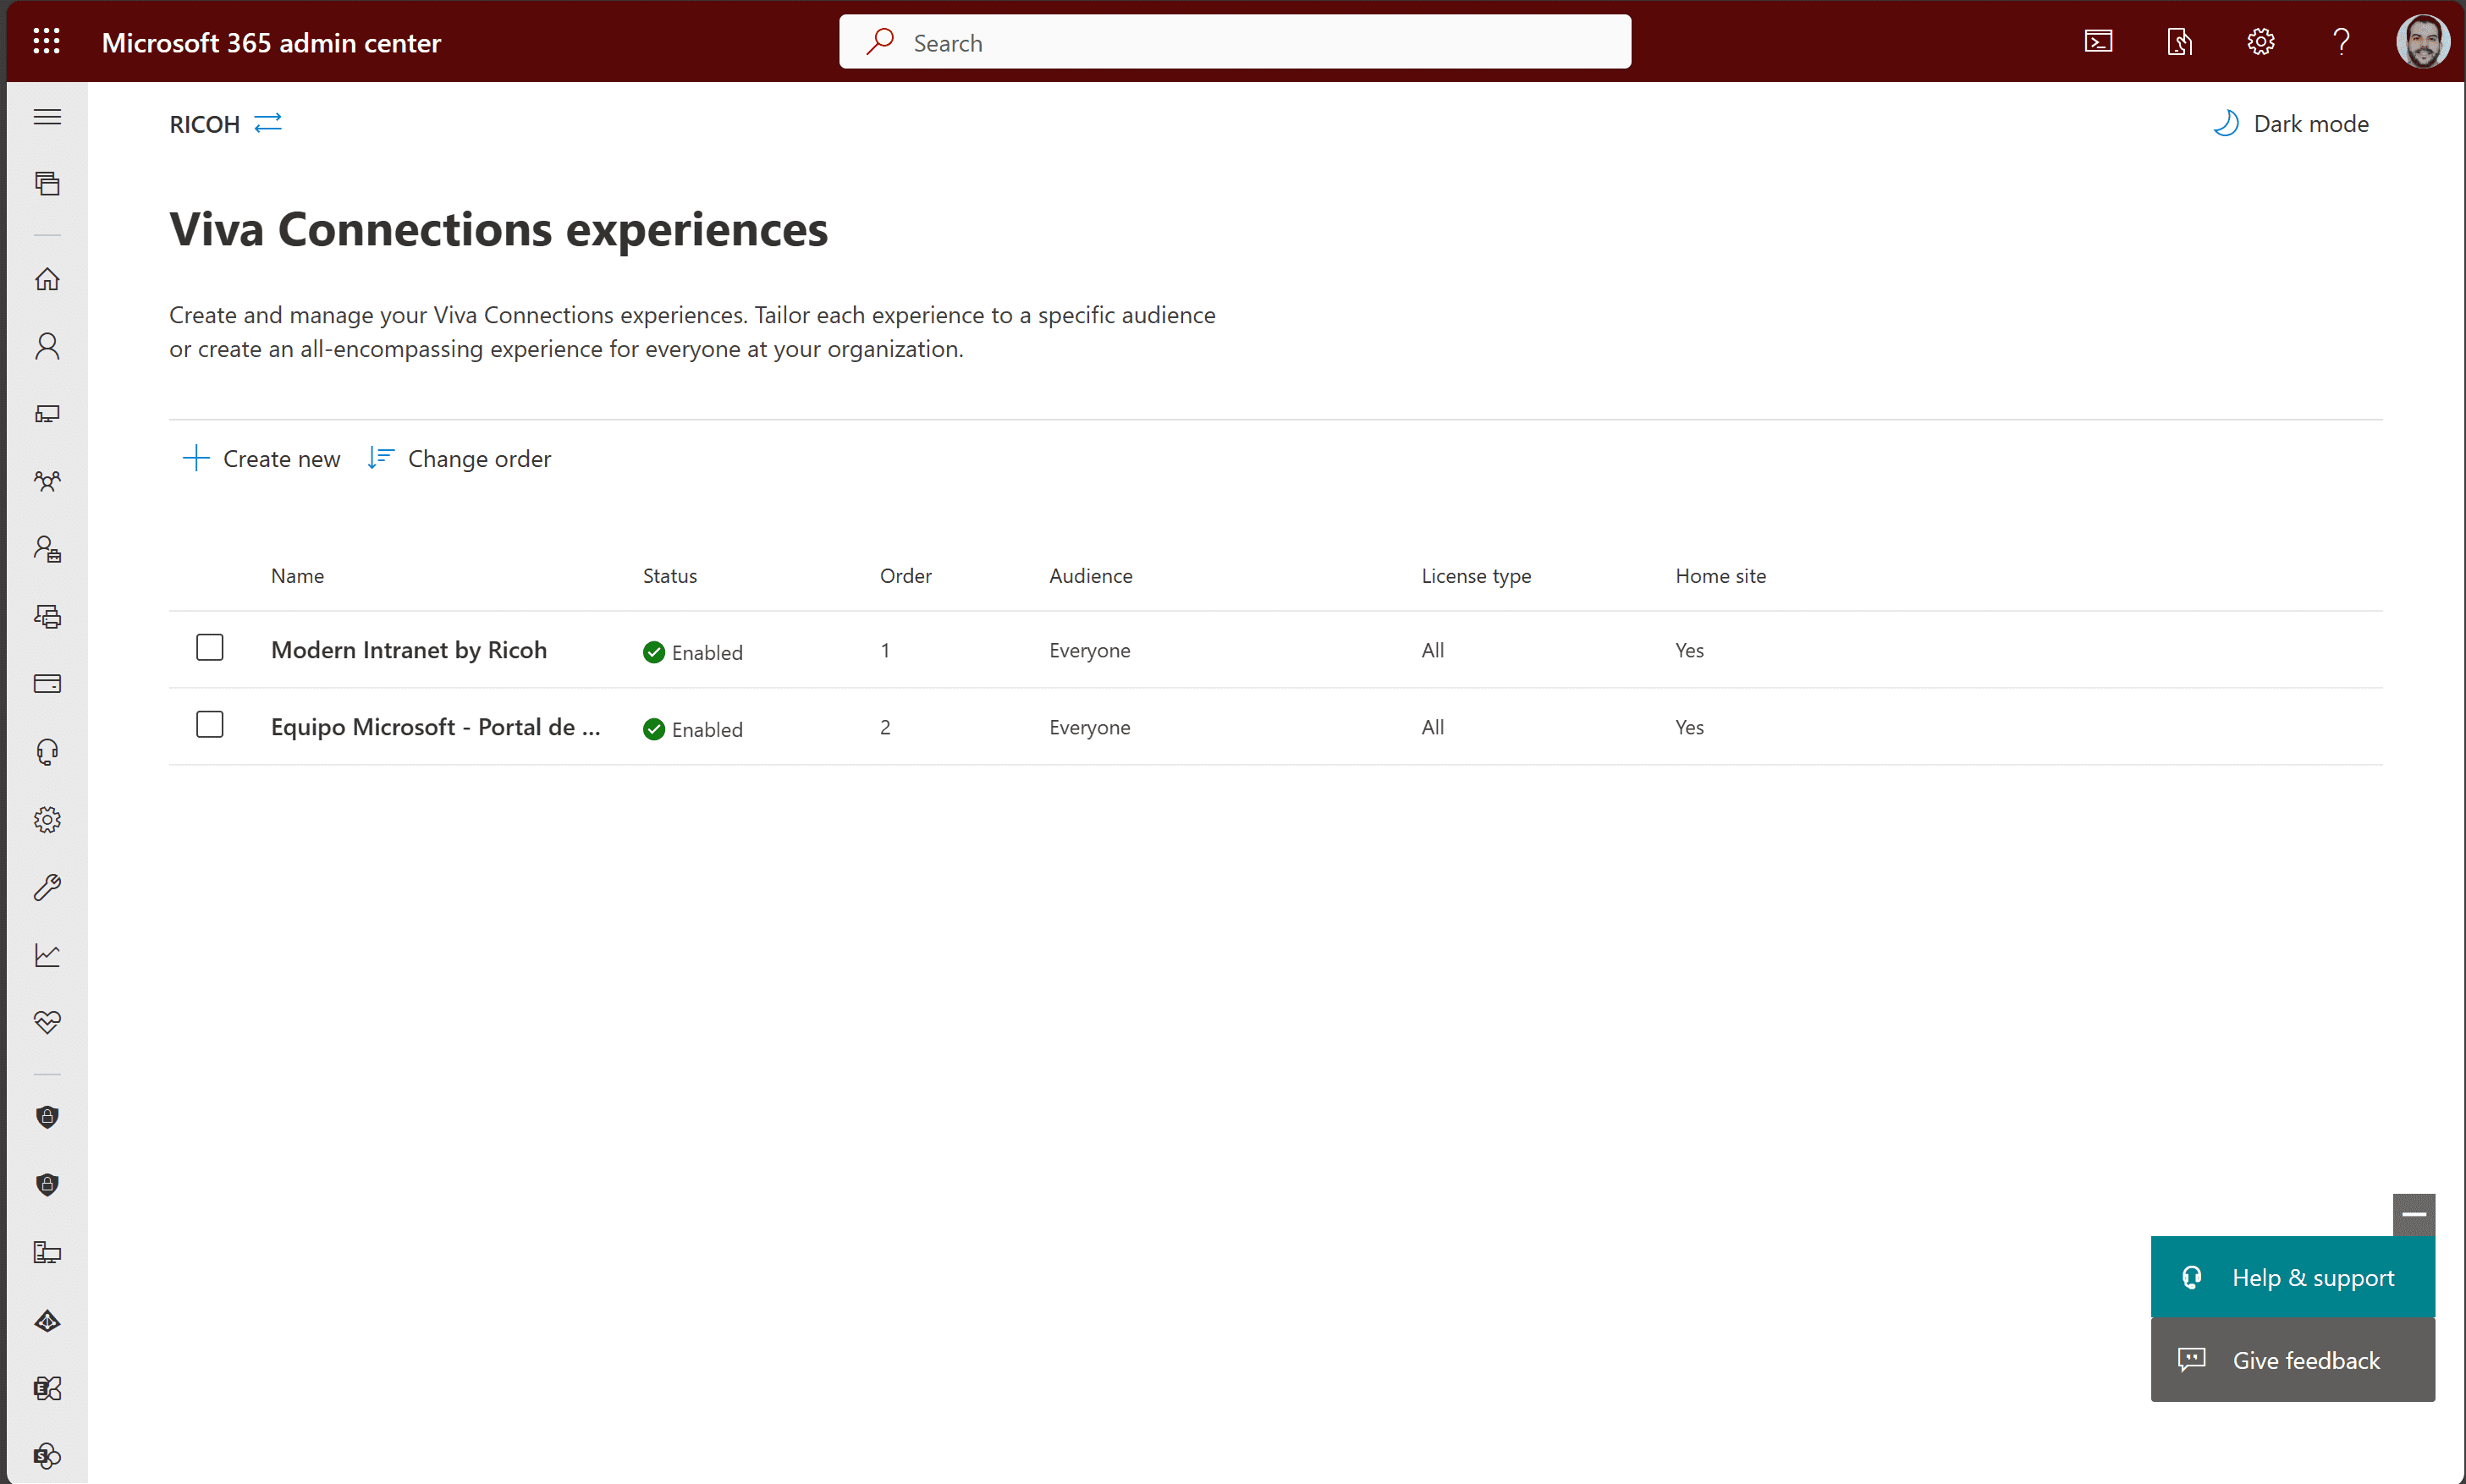Click Create new experience

point(262,459)
